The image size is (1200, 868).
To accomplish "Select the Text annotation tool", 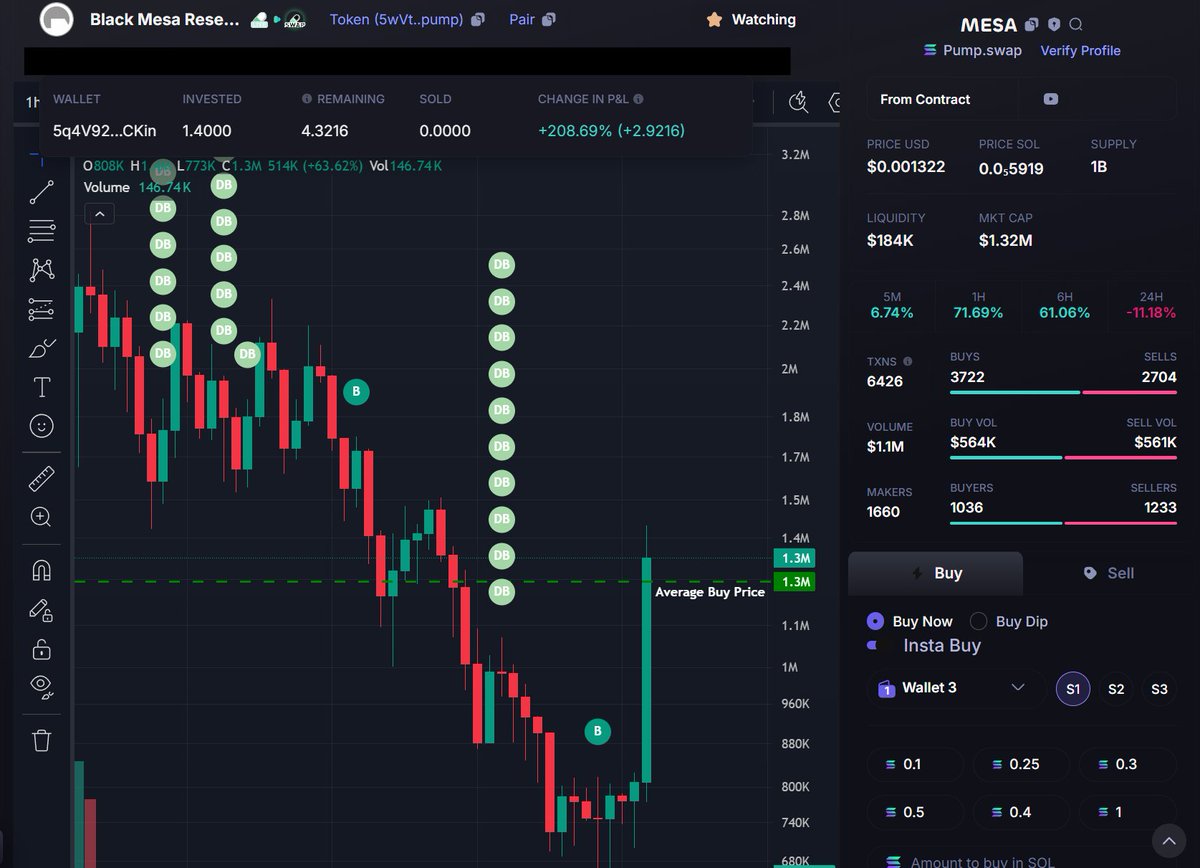I will point(41,387).
